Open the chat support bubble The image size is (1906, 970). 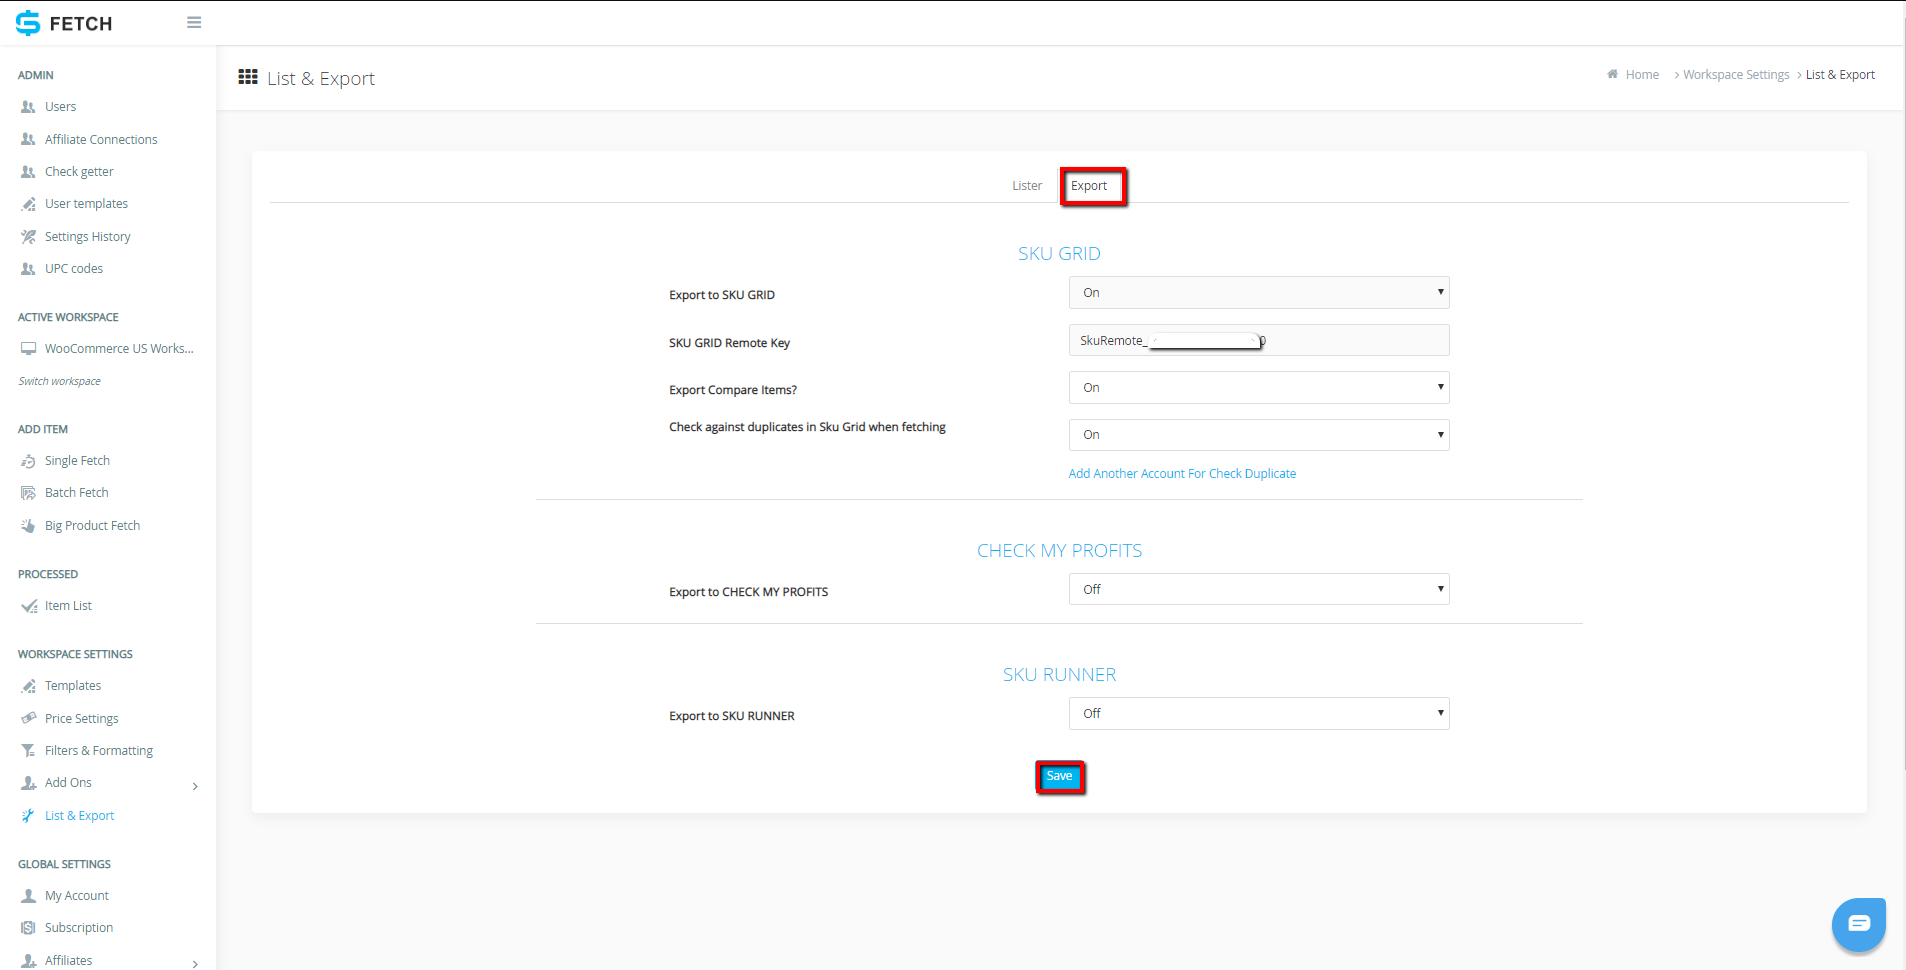point(1858,924)
